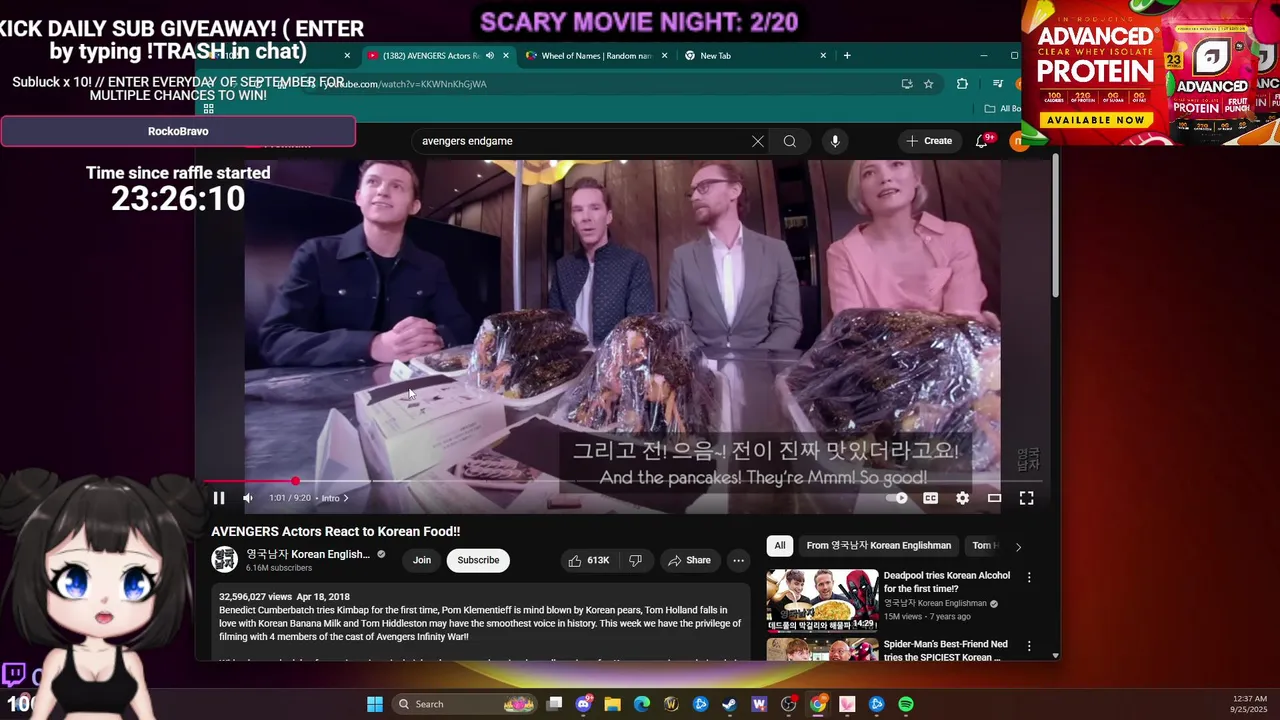1280x720 pixels.
Task: Open File Explorer from the taskbar
Action: (x=613, y=704)
